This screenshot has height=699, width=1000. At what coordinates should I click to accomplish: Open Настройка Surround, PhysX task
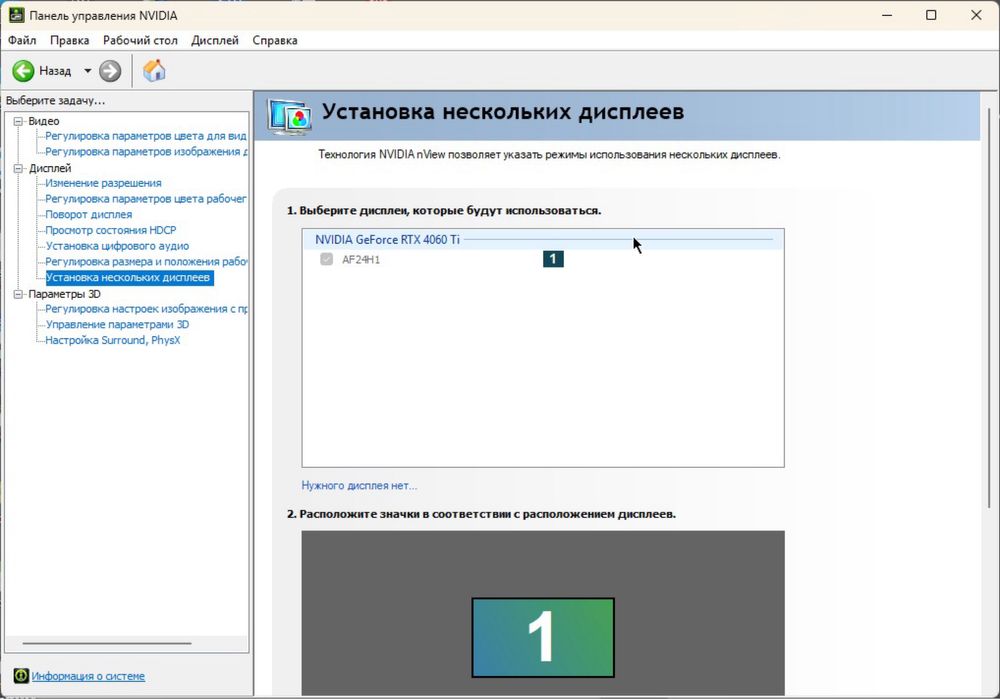coord(113,340)
